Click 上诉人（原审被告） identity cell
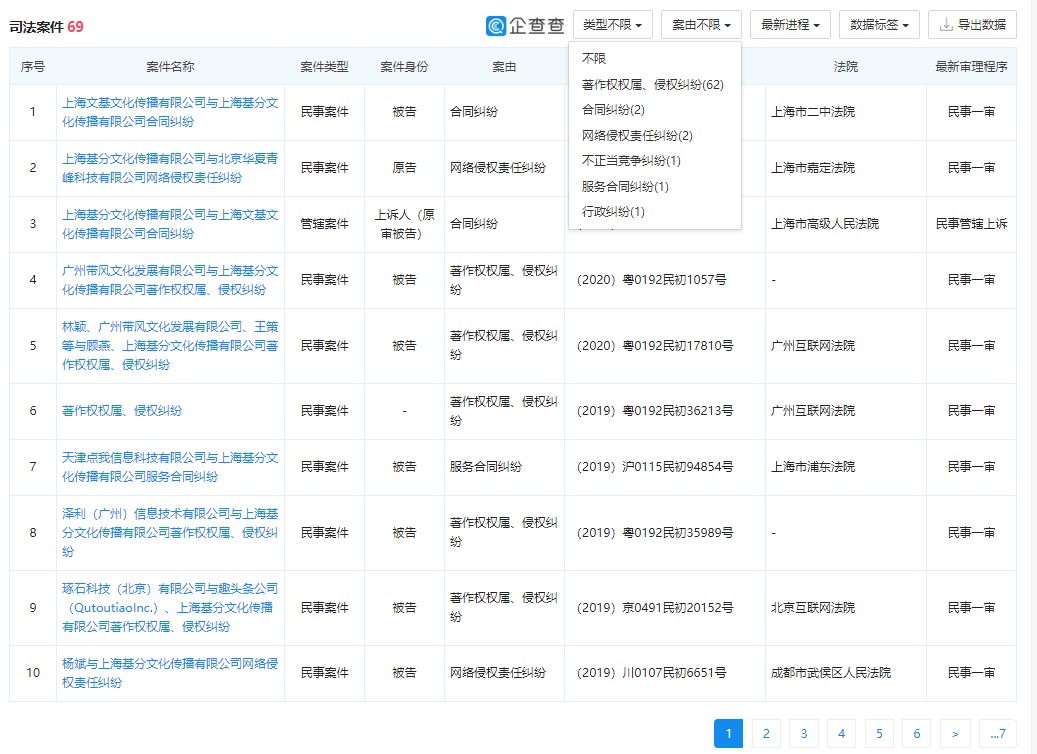Screen dimensions: 1037x754 pos(404,224)
